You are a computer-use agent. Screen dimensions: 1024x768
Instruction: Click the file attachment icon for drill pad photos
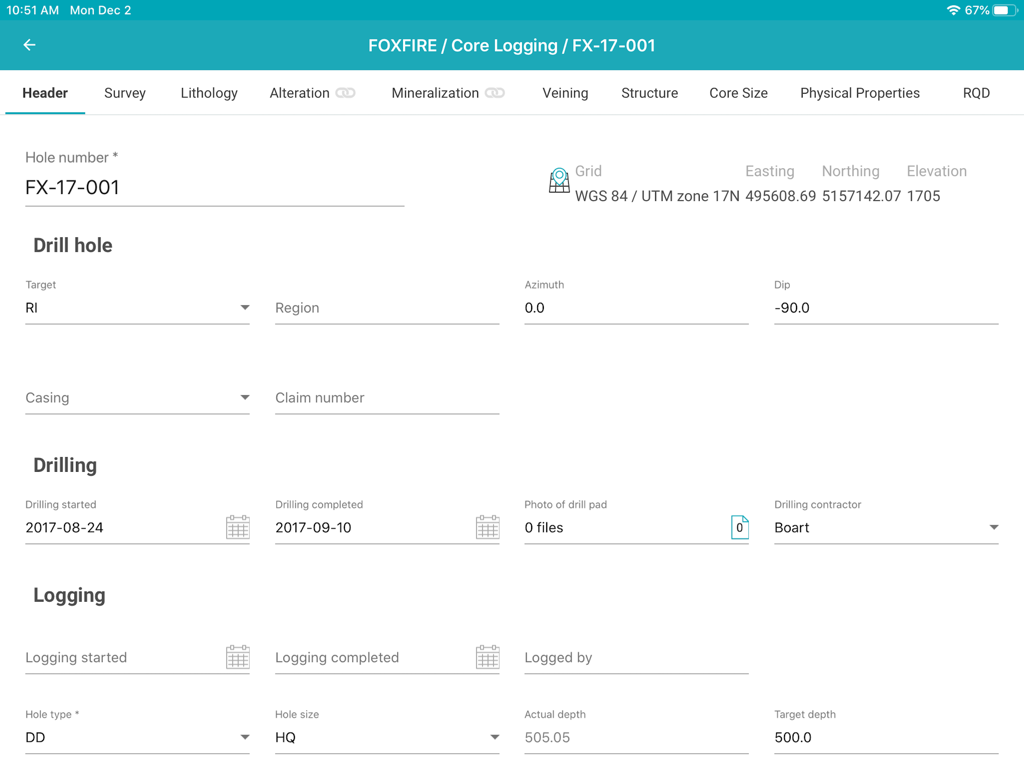point(740,527)
